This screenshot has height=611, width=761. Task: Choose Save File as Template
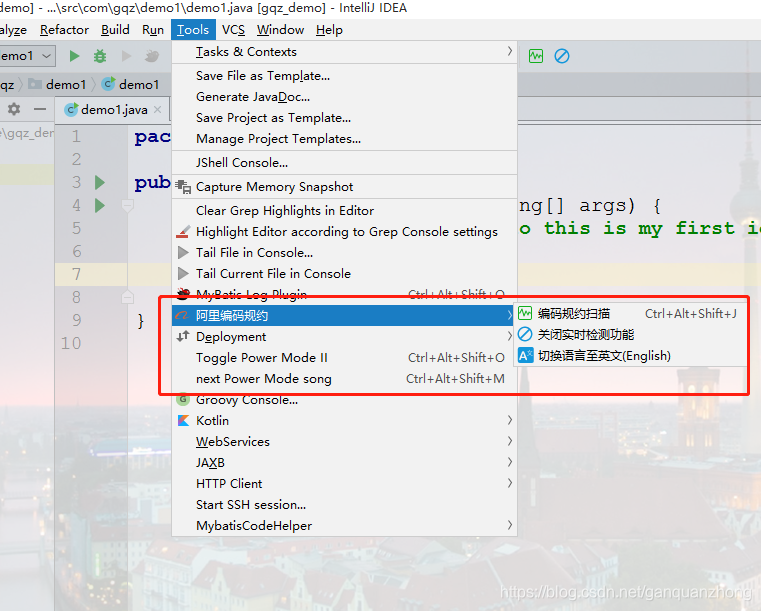[345, 76]
